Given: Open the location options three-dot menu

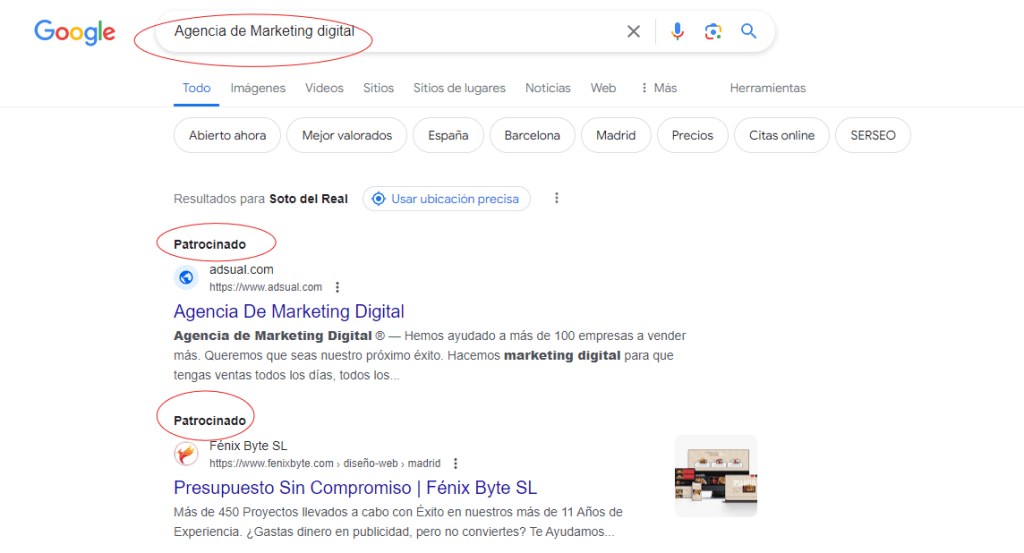Looking at the screenshot, I should (x=556, y=198).
